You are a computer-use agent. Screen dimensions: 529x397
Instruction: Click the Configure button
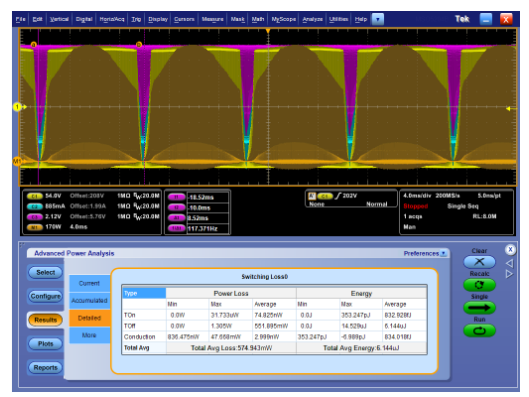coord(46,296)
